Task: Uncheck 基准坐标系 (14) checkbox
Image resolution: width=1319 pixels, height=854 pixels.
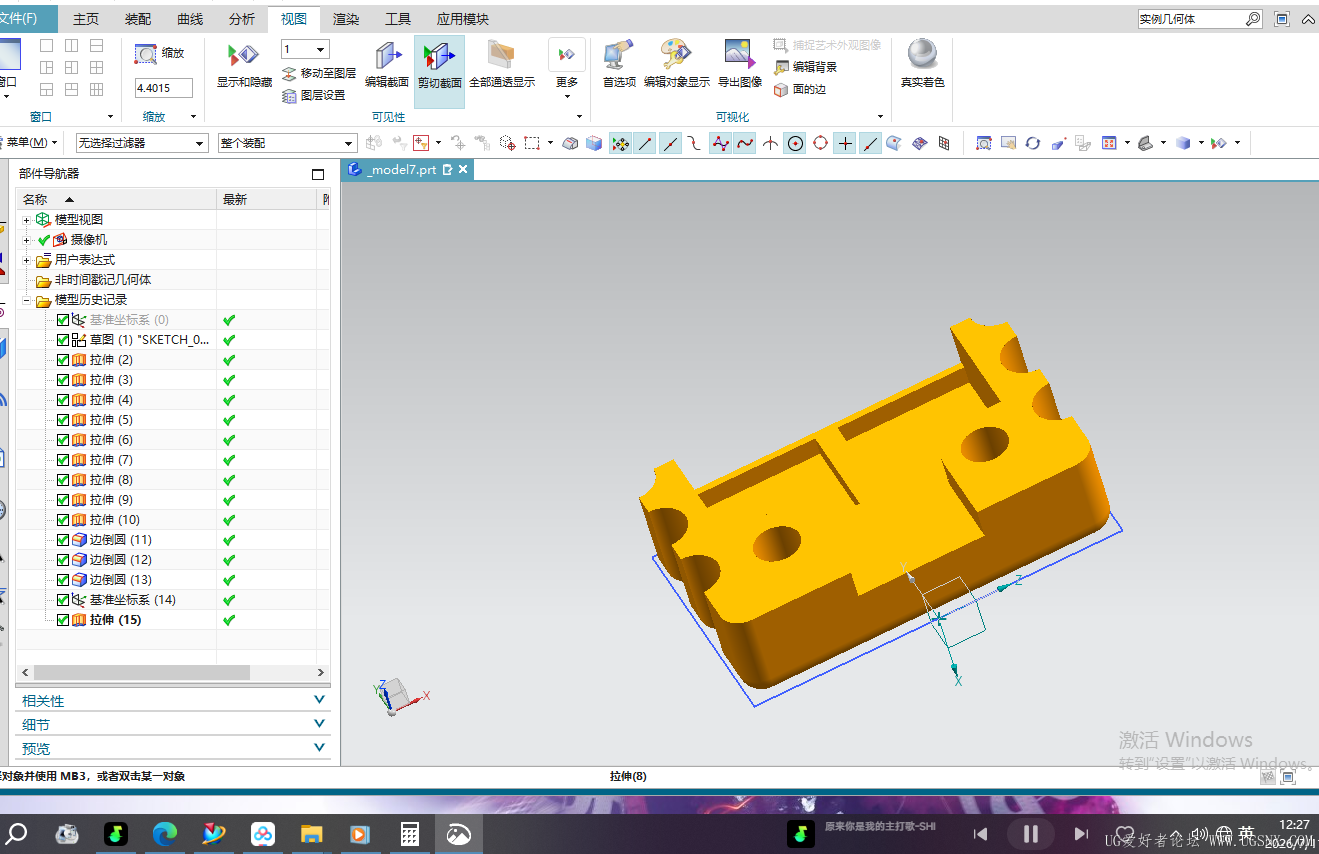Action: coord(63,600)
